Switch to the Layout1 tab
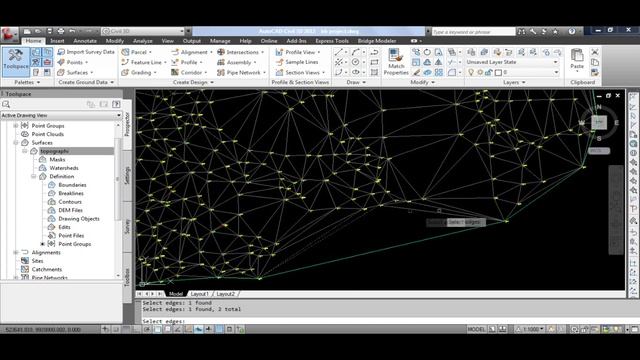 click(x=200, y=294)
